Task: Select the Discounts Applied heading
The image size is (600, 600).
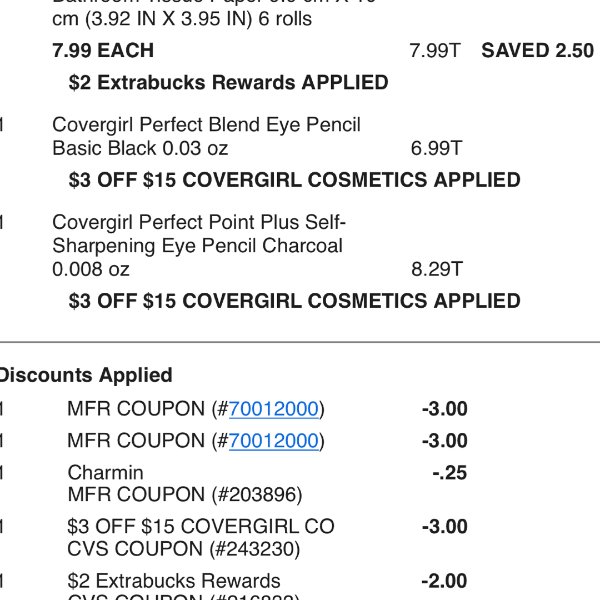Action: 86,375
